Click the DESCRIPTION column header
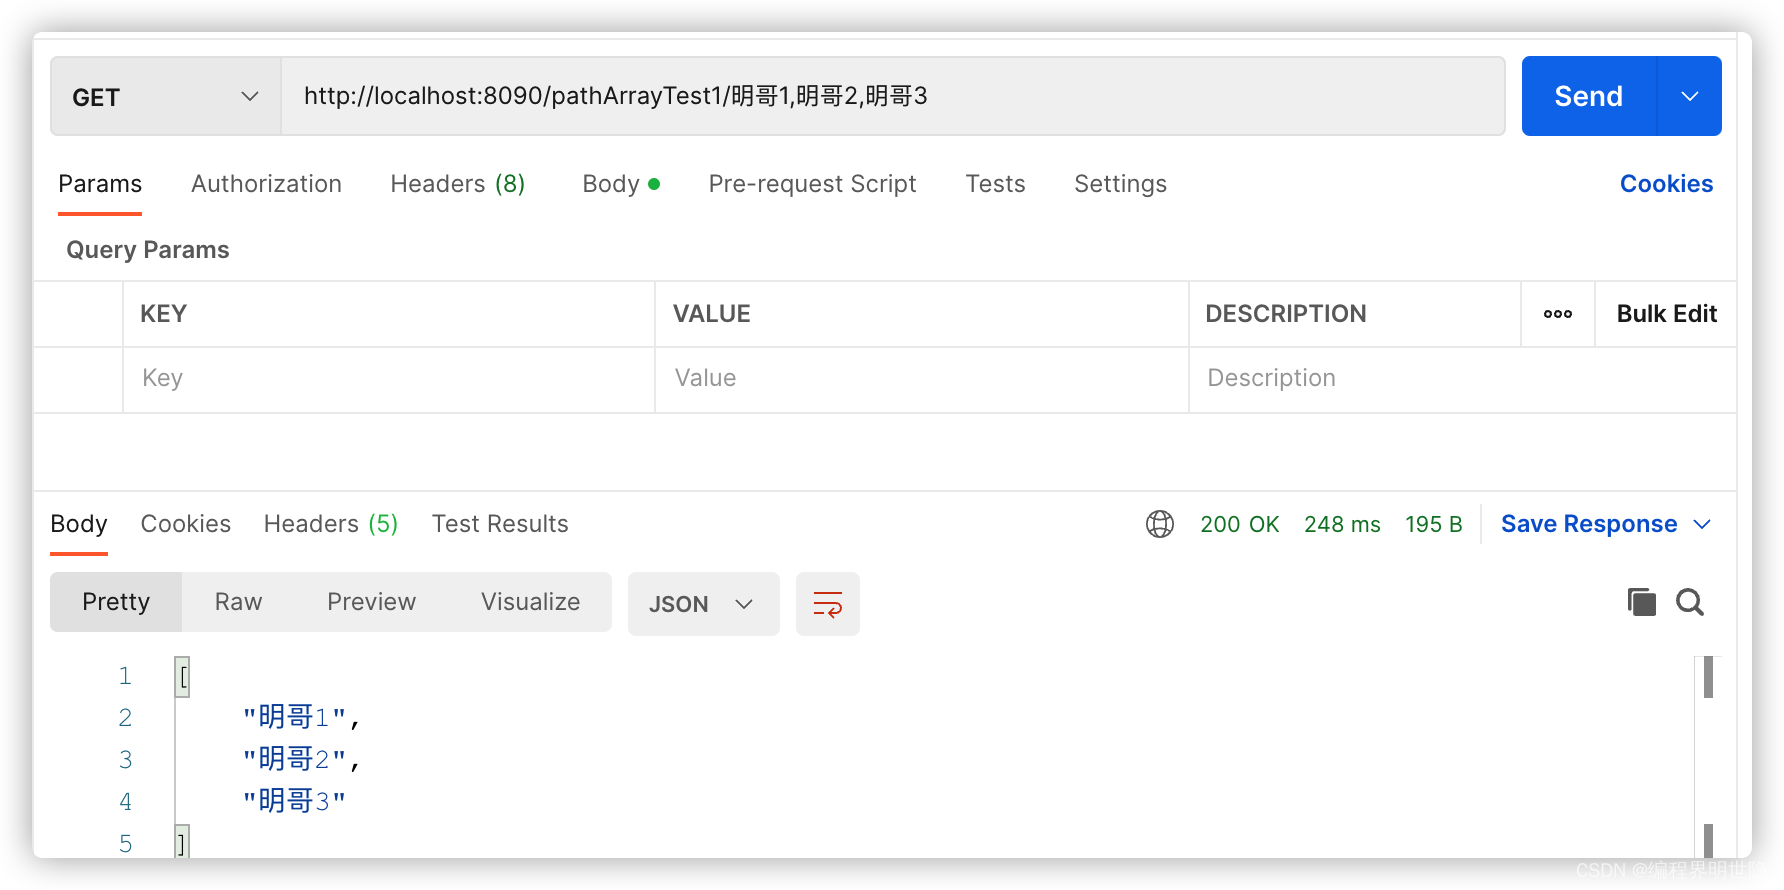This screenshot has height=890, width=1784. pyautogui.click(x=1286, y=314)
